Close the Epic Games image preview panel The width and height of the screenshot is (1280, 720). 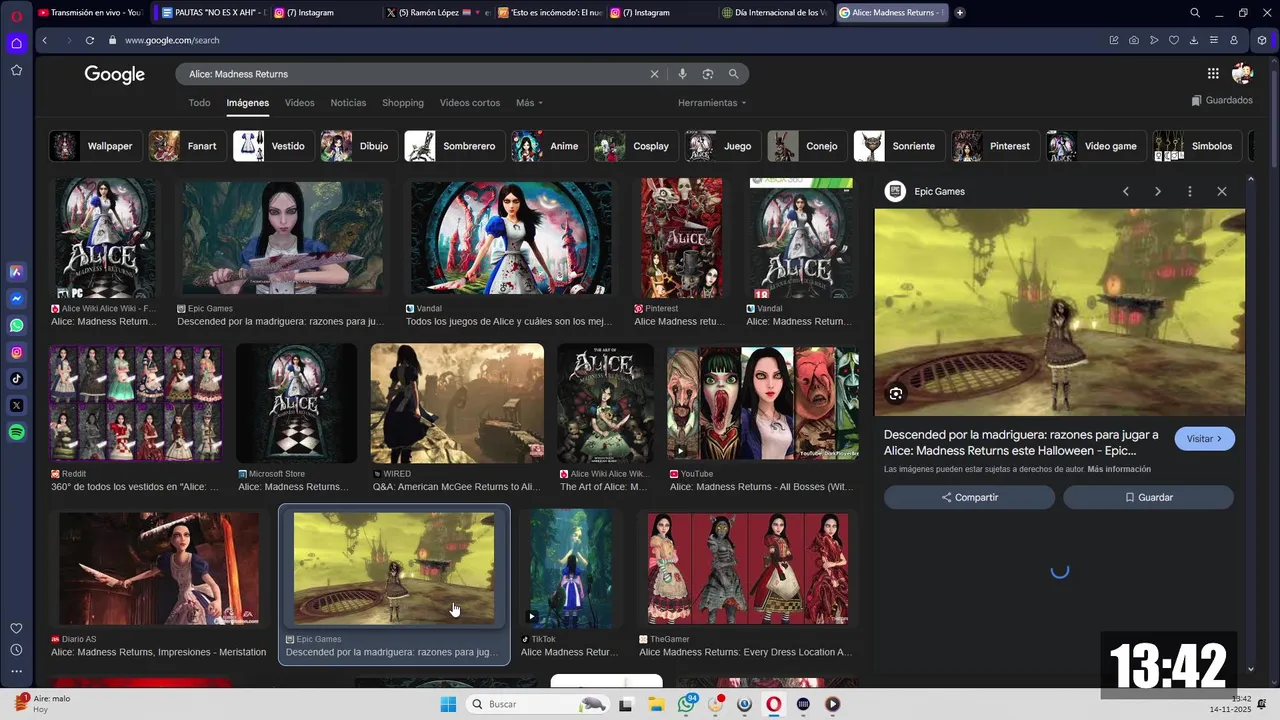coord(1221,191)
